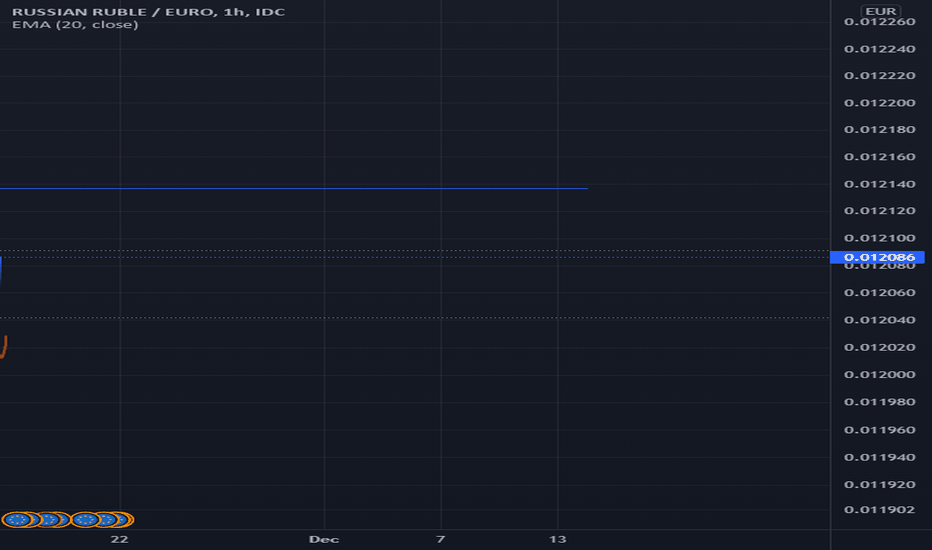Viewport: 932px width, 550px height.
Task: Click the 13 date label on time axis
Action: coord(558,539)
